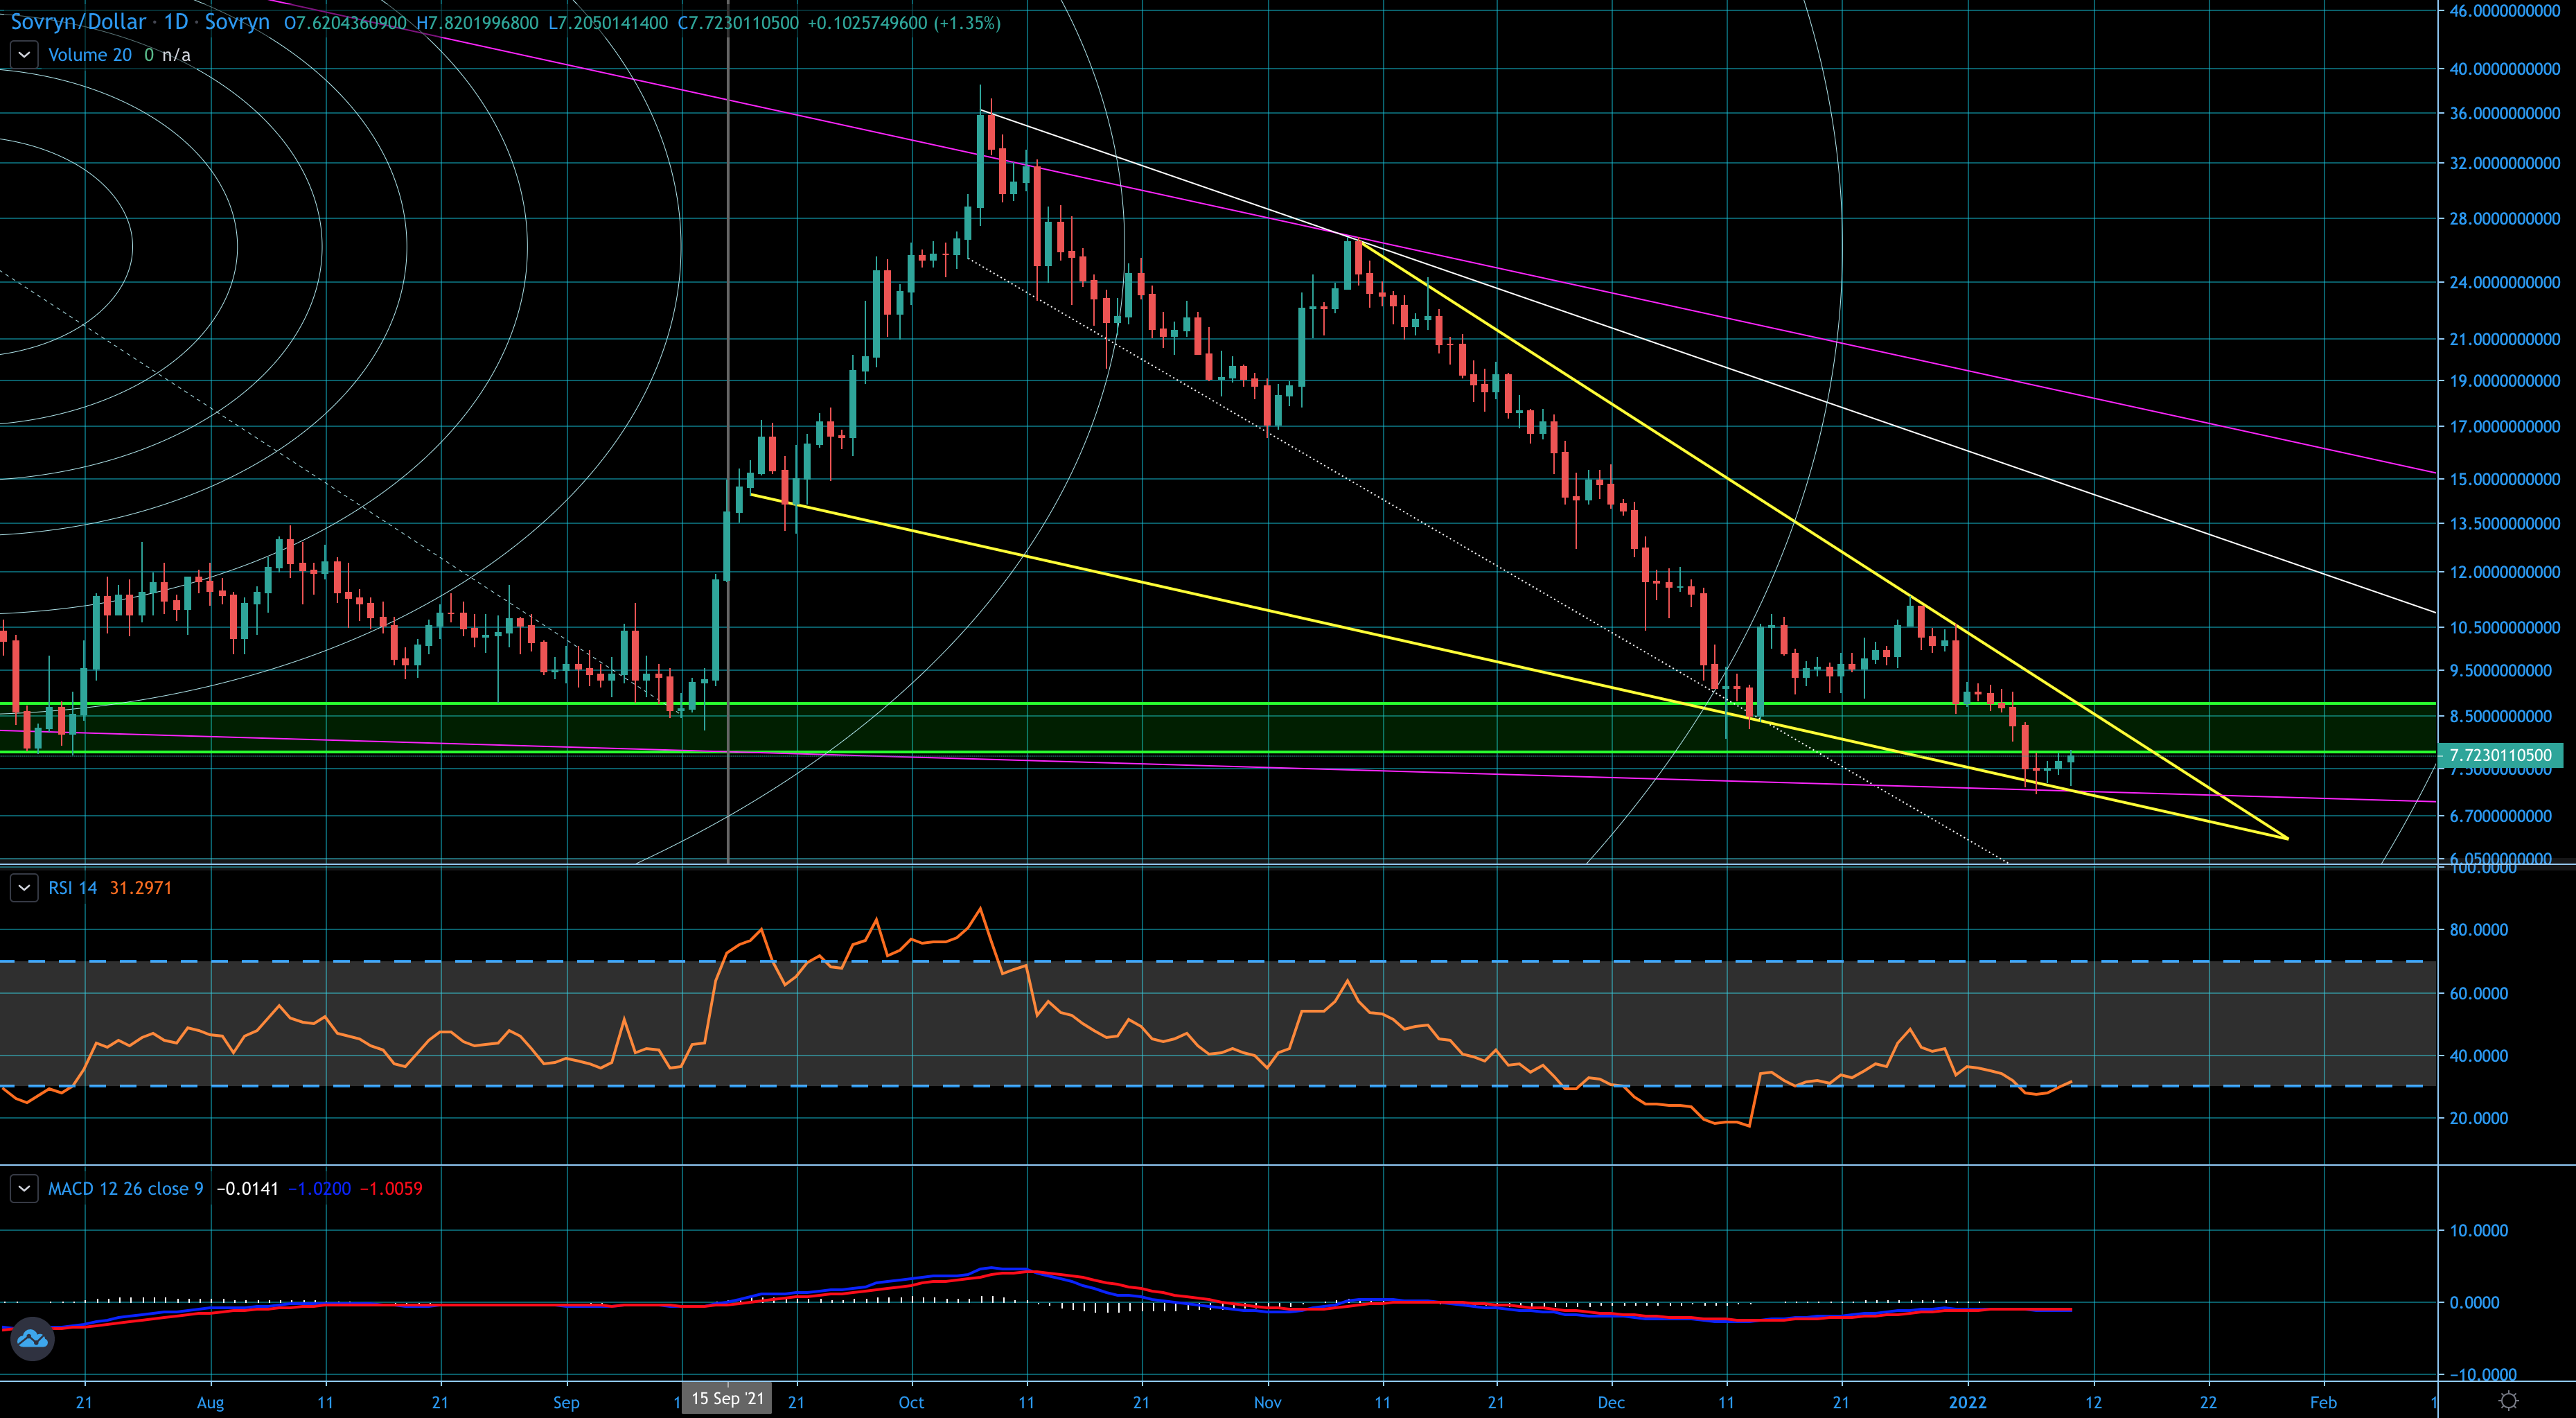Click the blue MACD value -1.0200
The width and height of the screenshot is (2576, 1418).
(x=320, y=1189)
